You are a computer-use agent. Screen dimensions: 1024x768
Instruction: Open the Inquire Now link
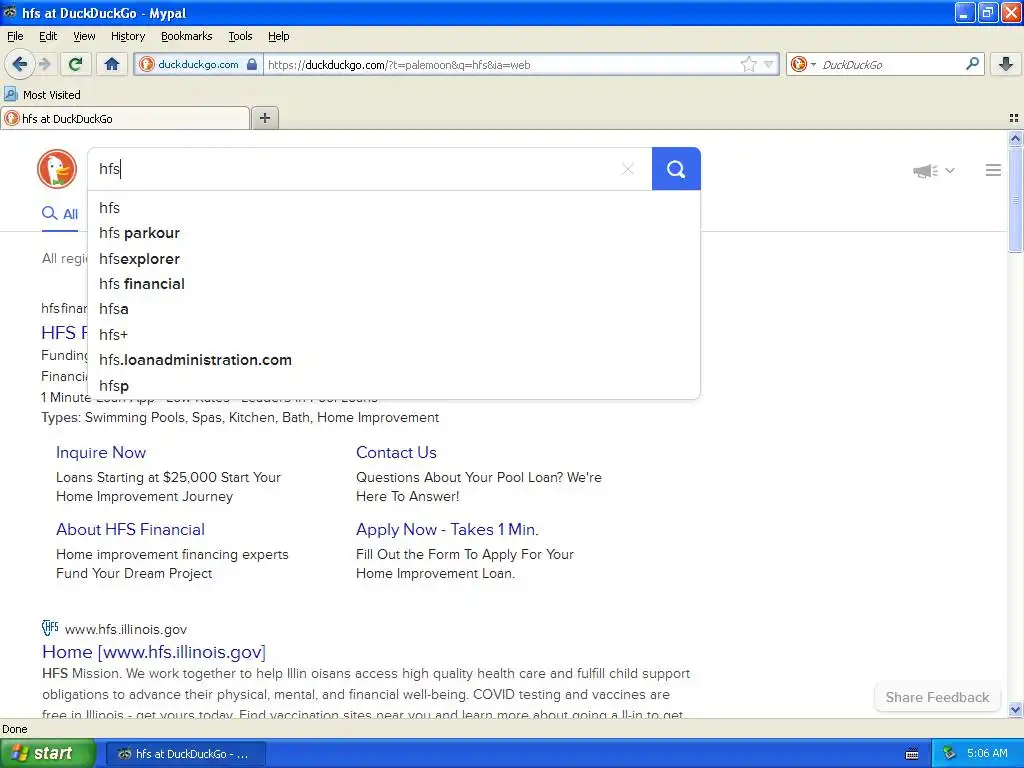click(101, 453)
